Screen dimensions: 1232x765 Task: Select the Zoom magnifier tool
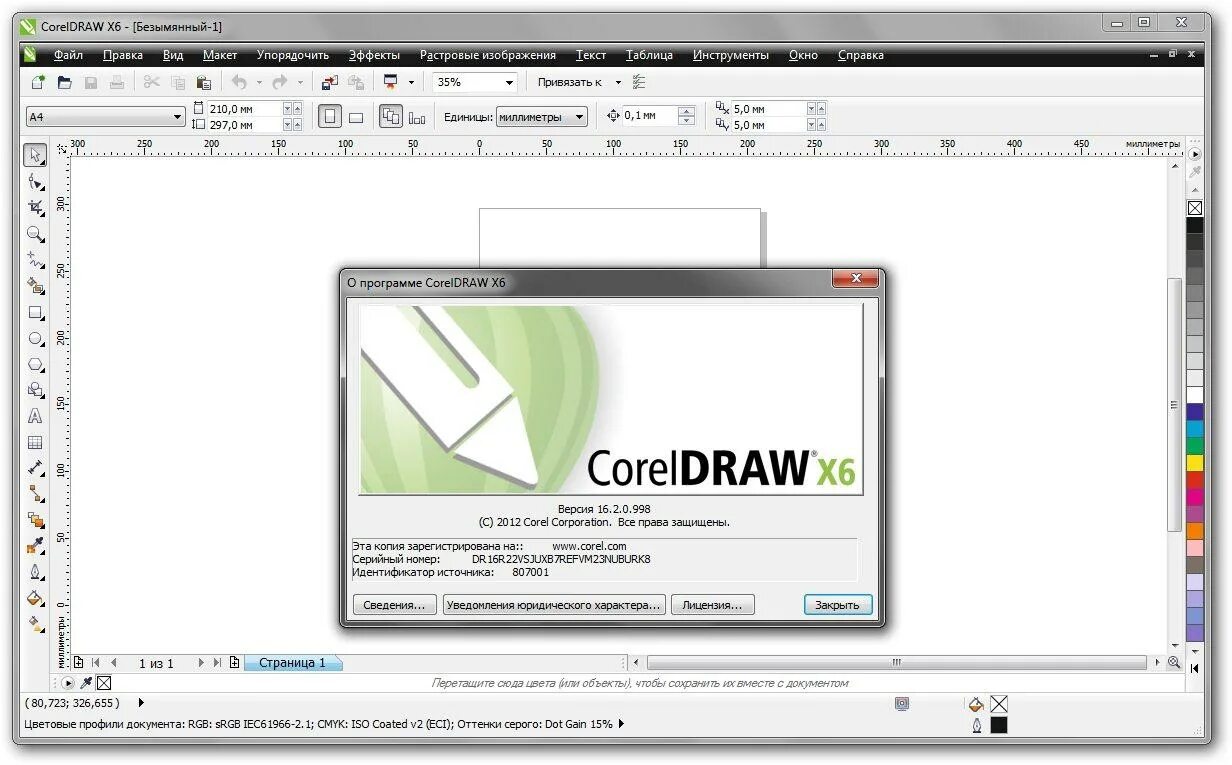36,234
